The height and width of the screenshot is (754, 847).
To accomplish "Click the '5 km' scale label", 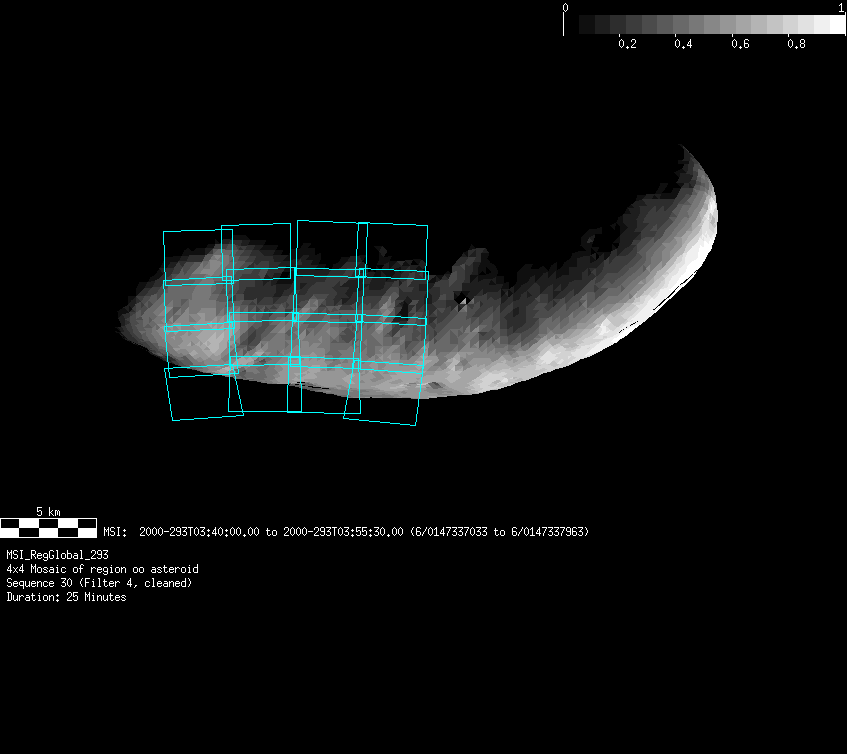I will tap(48, 511).
